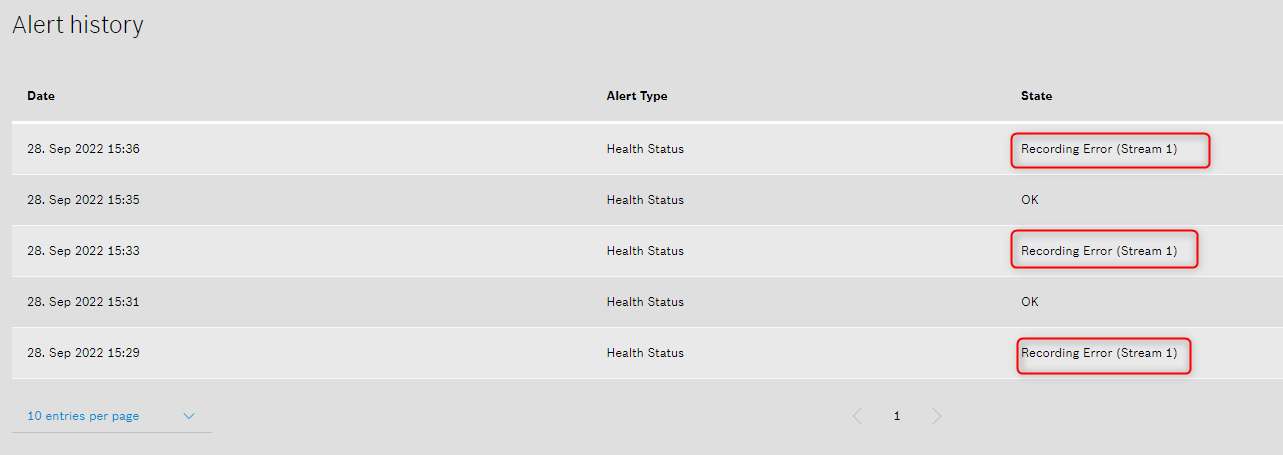Sort by the Date column header

point(41,96)
